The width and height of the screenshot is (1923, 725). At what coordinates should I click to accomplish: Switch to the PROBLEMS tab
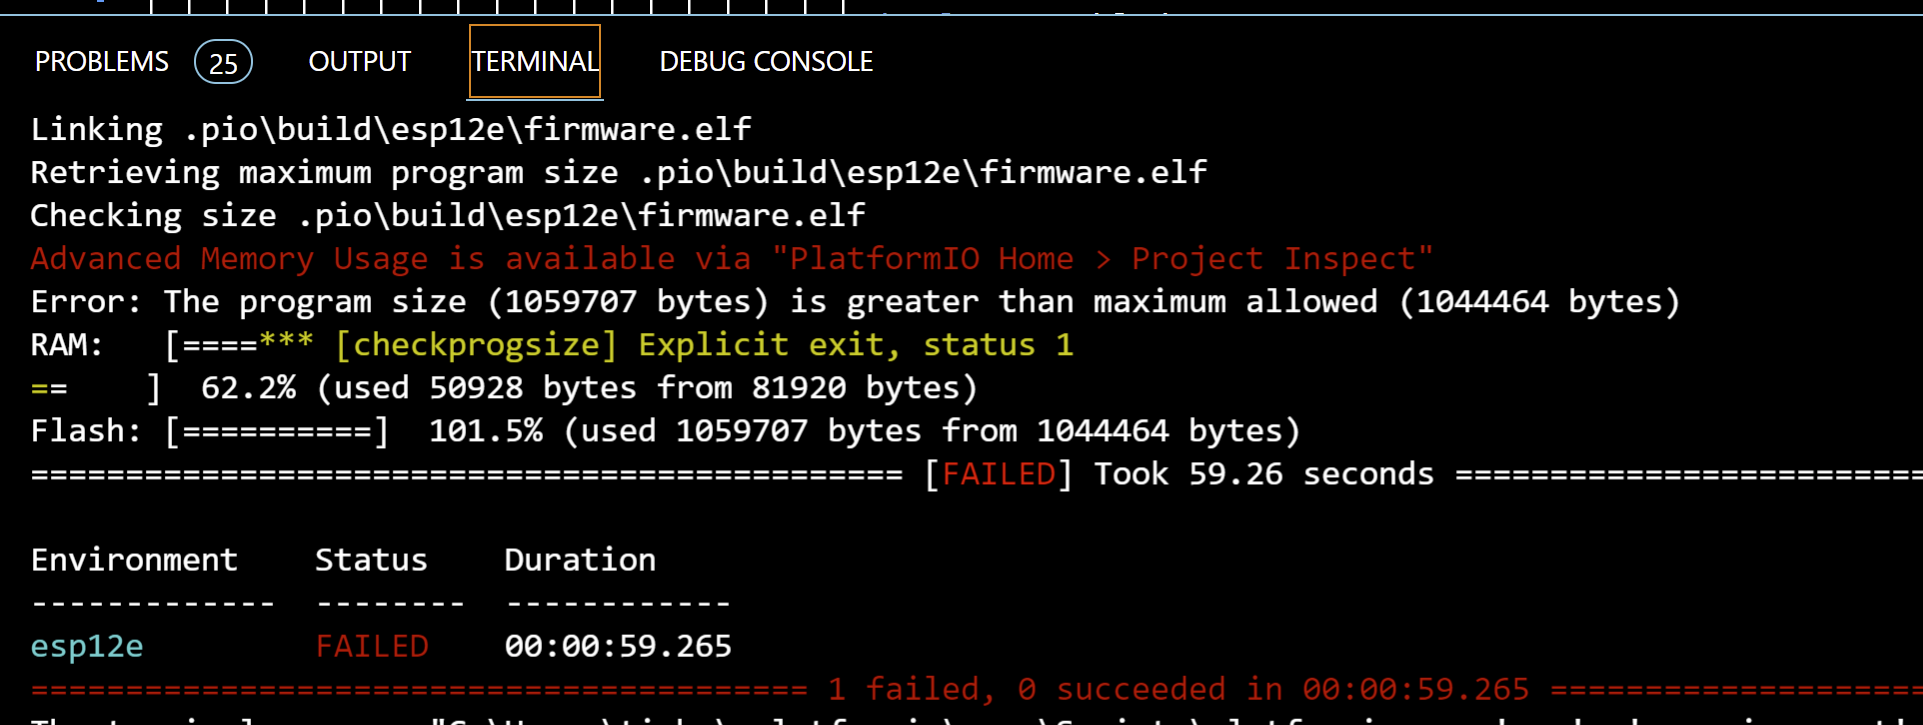(100, 61)
